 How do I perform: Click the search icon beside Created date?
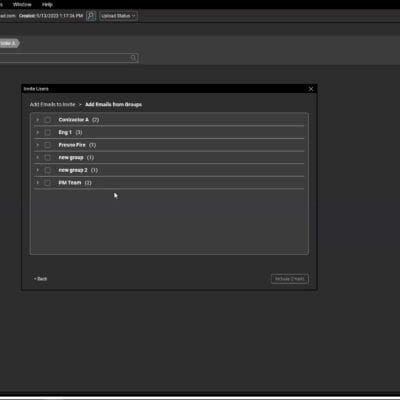[x=91, y=16]
